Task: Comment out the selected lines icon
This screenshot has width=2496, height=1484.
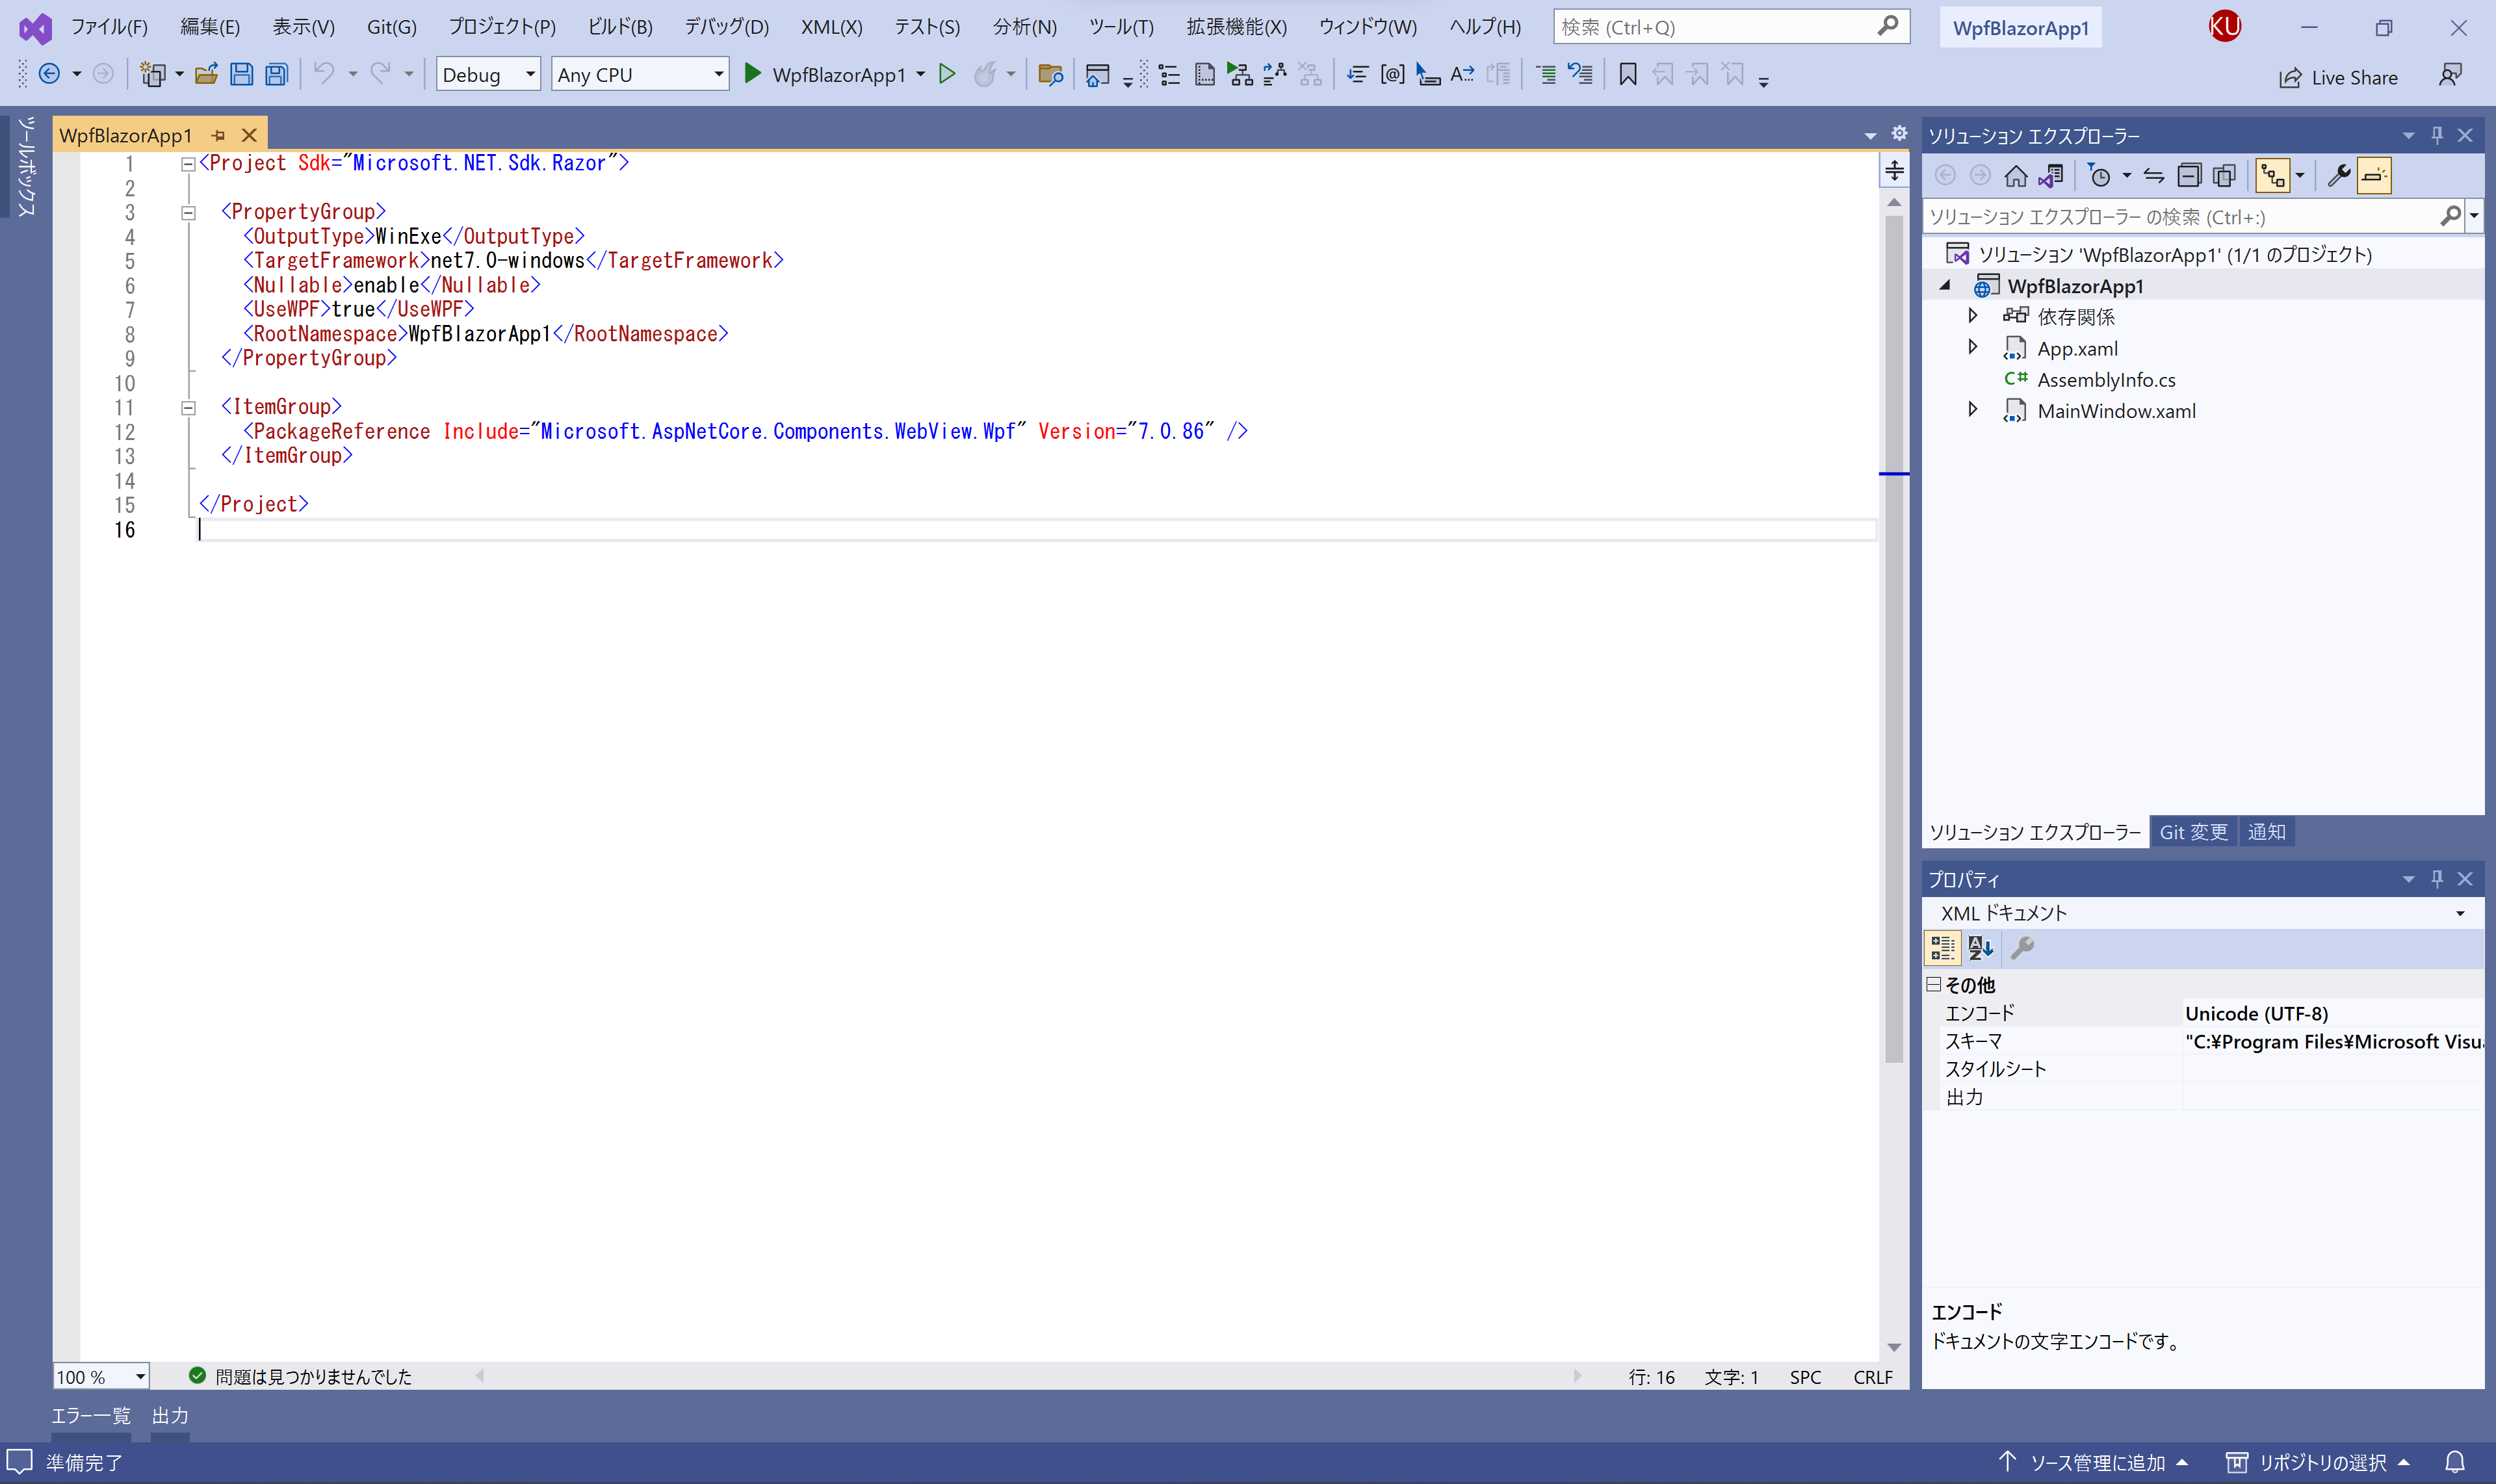Action: pos(1546,74)
